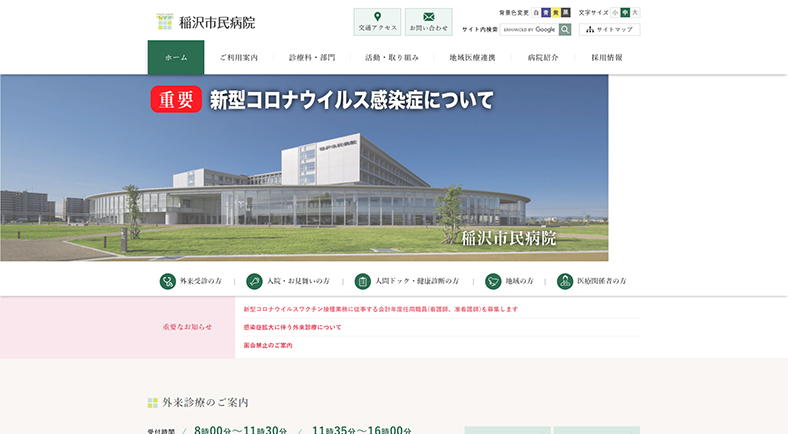This screenshot has width=788, height=434.
Task: Set background color to black (黒)
Action: click(x=566, y=13)
